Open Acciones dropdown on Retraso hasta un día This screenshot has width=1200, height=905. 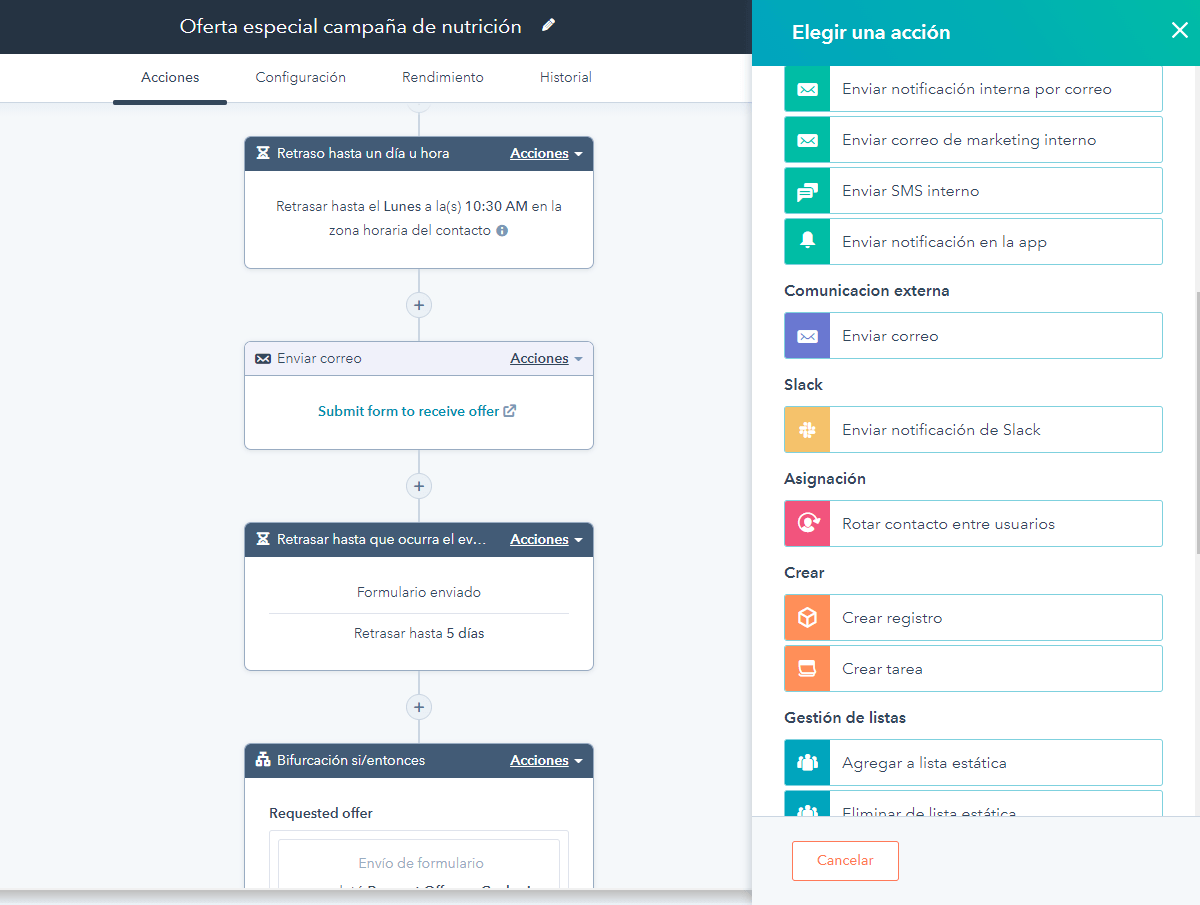click(546, 153)
